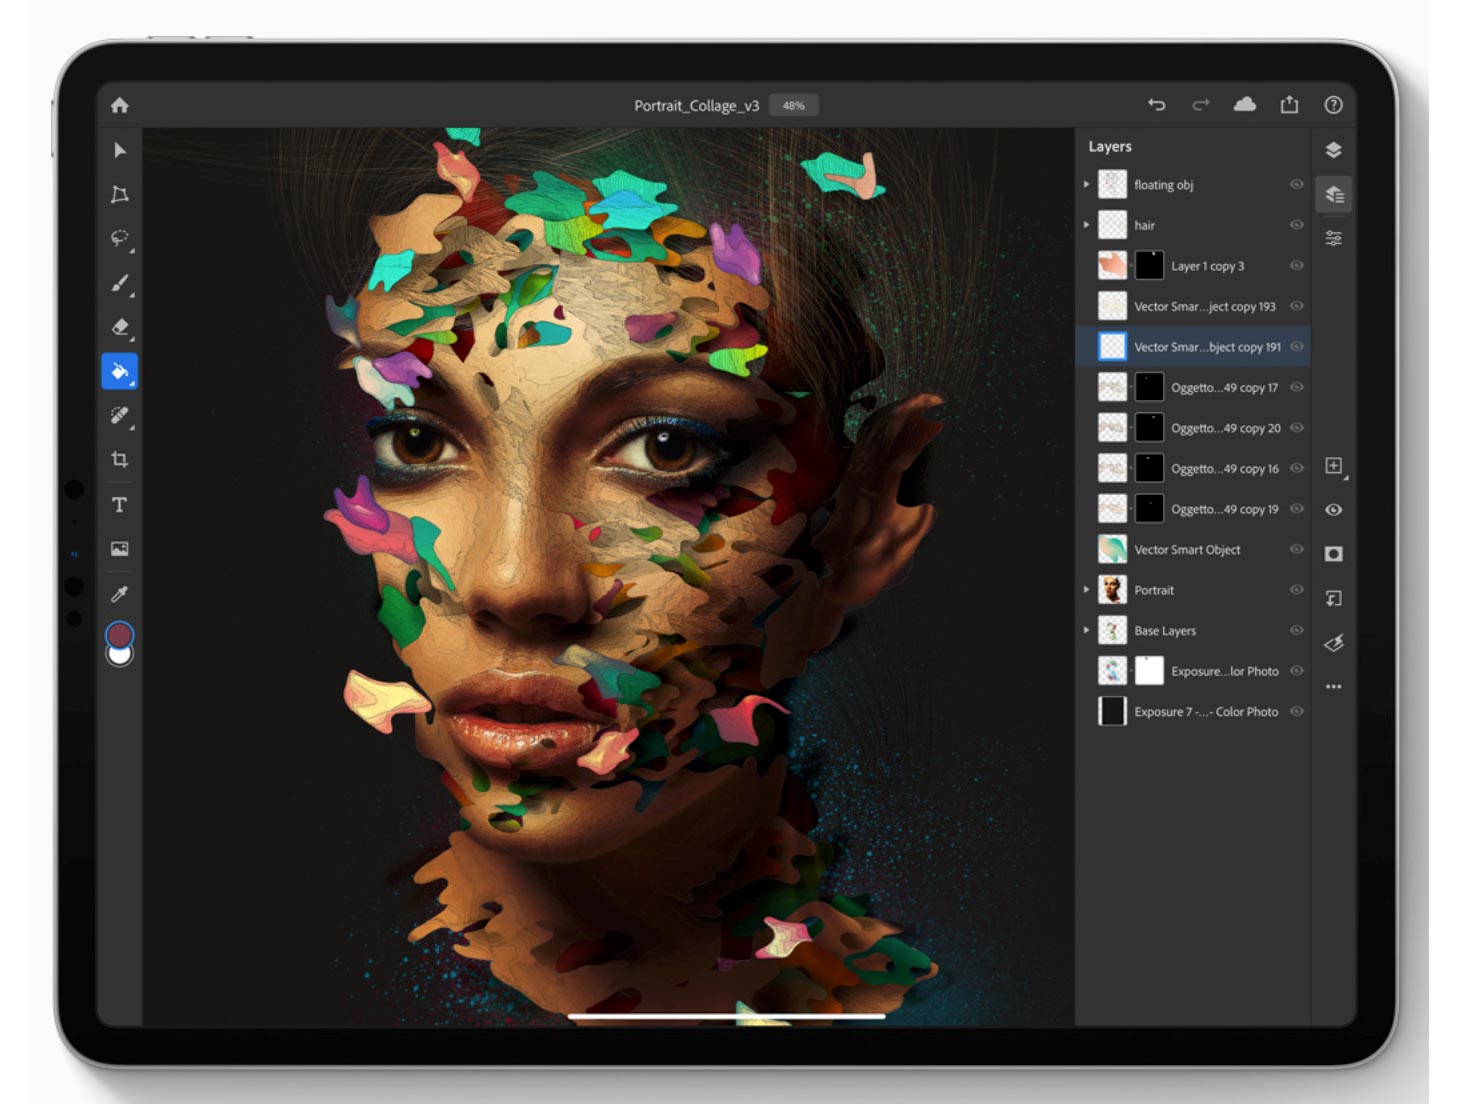
Task: Select the Eyedropper tool
Action: [x=120, y=594]
